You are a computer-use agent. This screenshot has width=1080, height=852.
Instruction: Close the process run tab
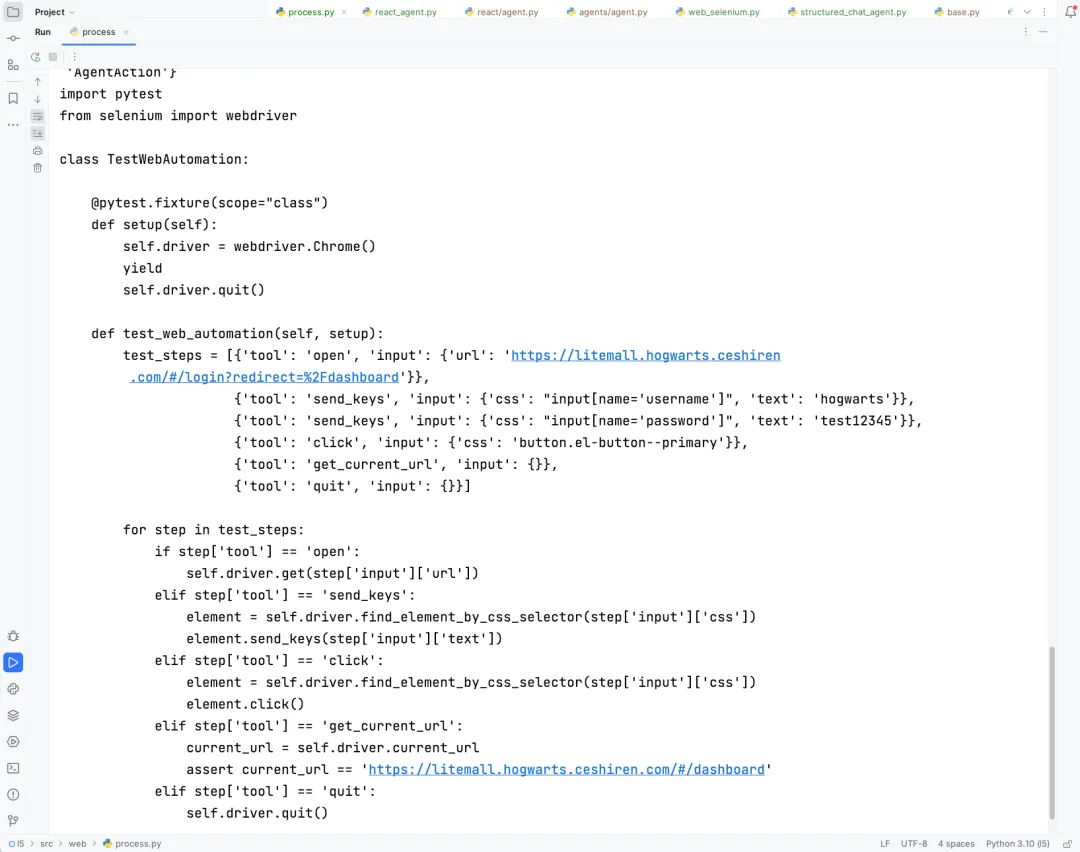126,32
